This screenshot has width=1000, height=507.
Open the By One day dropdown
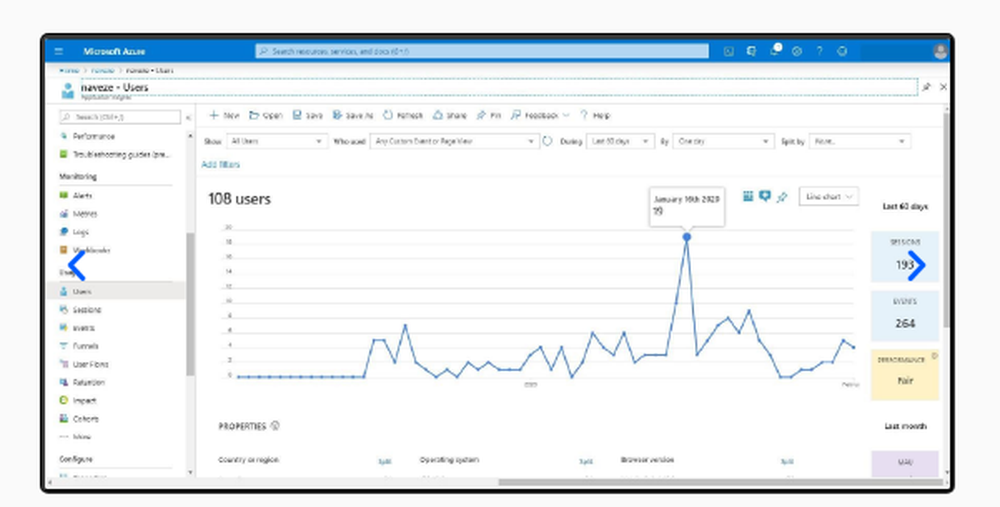pos(723,142)
